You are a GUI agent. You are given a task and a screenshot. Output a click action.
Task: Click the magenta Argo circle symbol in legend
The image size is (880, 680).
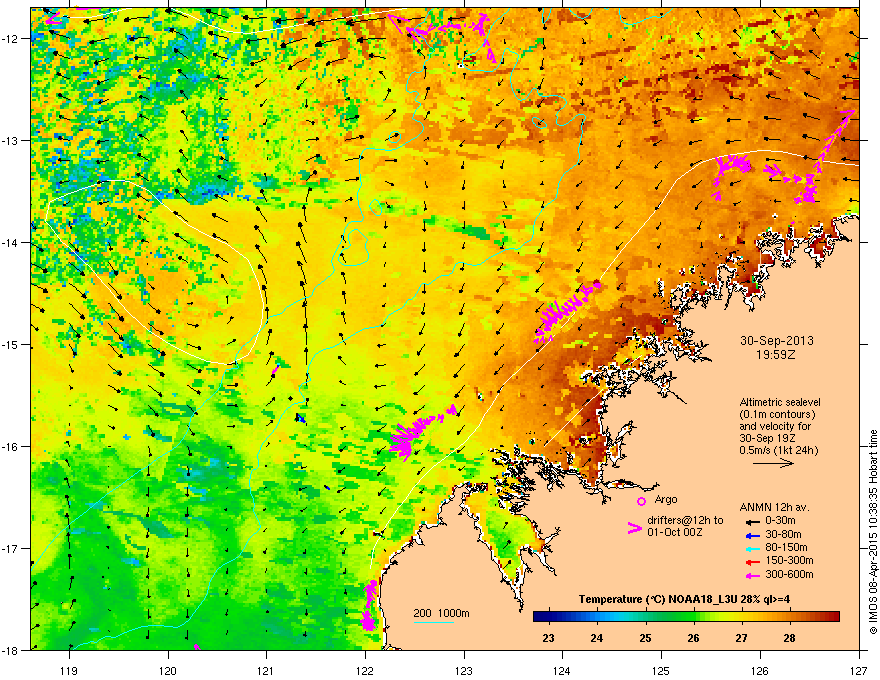click(x=641, y=501)
